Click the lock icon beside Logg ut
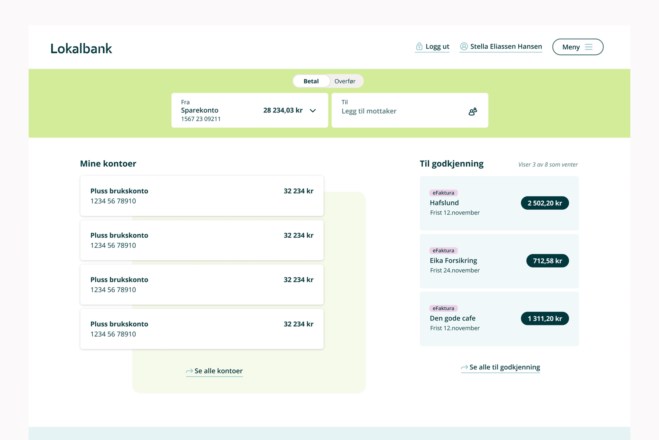This screenshot has width=659, height=440. point(419,47)
